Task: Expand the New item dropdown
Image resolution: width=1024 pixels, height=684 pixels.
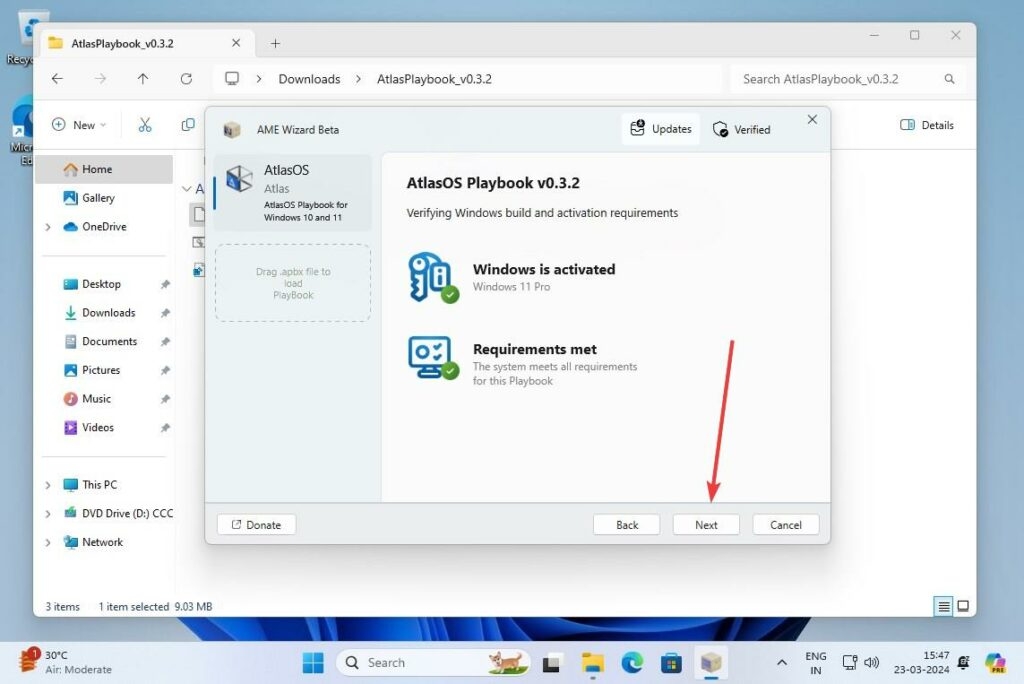Action: (79, 125)
